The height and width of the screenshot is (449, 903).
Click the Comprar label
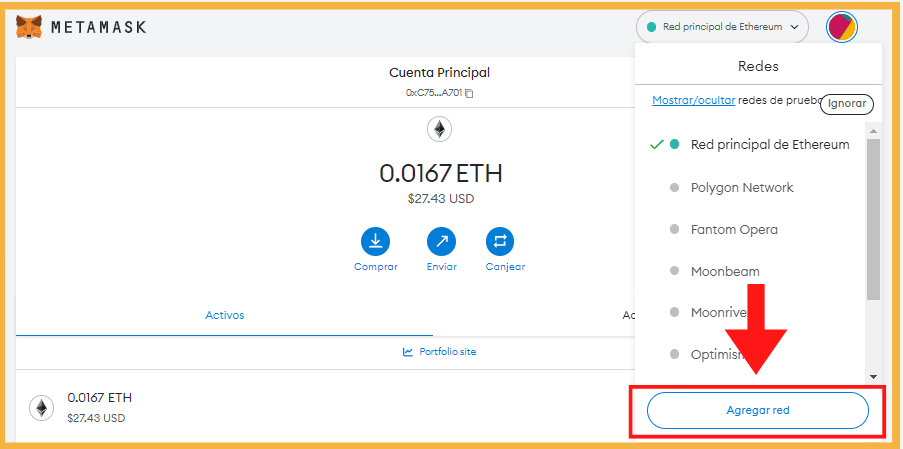coord(375,267)
